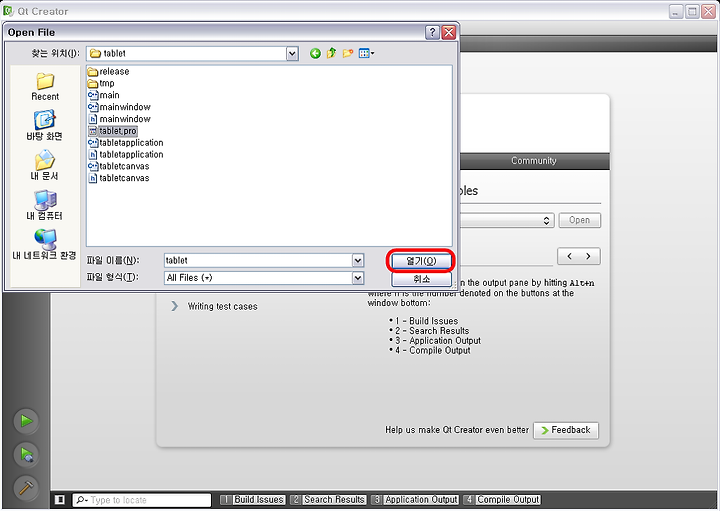Click the Open button in the welcome page
The width and height of the screenshot is (720, 511).
pos(579,220)
